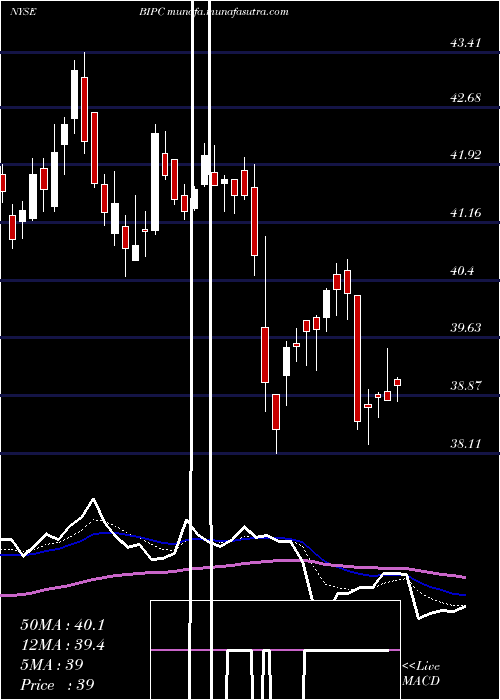Viewport: 500px width, 700px height.
Task: Click the NYSE exchange label
Action: coord(23,12)
